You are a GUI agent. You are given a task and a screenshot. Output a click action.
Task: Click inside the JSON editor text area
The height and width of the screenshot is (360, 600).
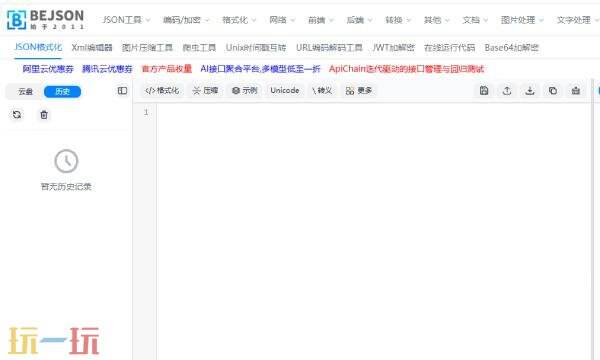click(x=373, y=231)
